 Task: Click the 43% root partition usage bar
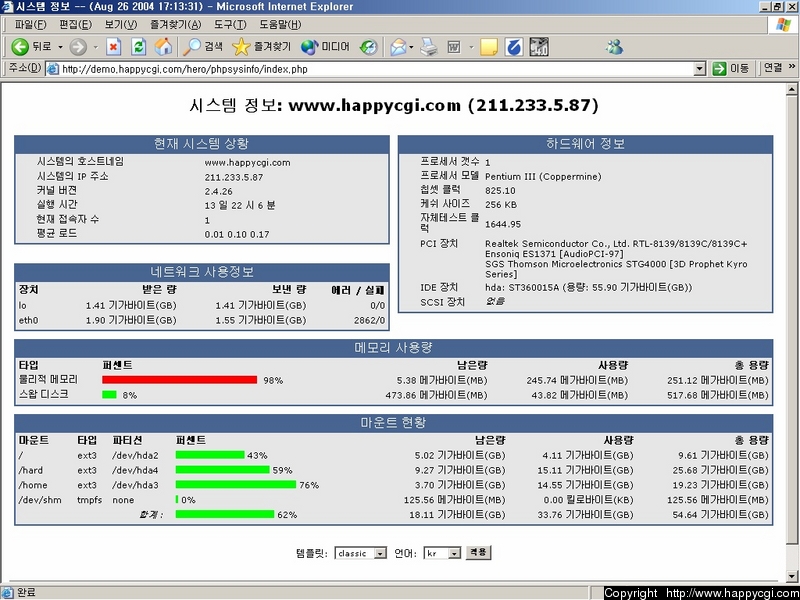point(210,455)
